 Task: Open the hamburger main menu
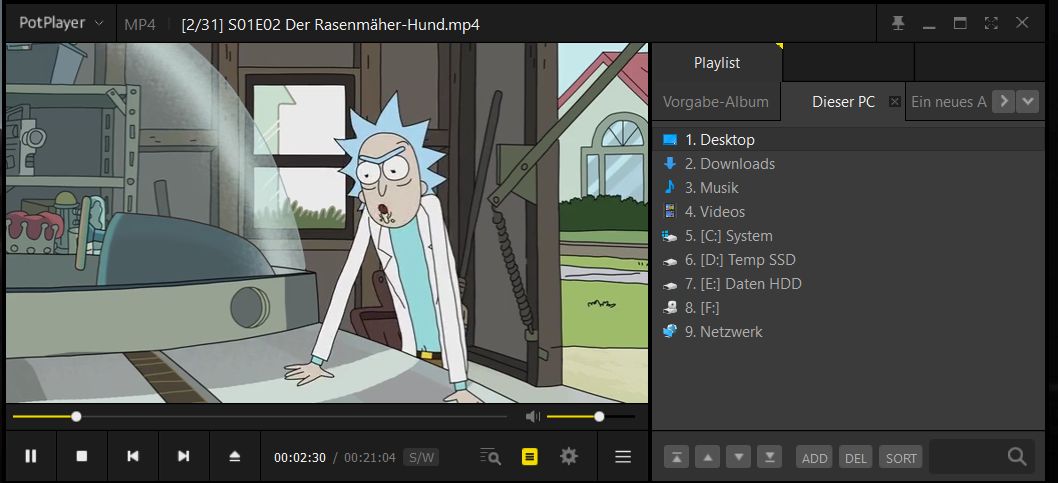(623, 457)
